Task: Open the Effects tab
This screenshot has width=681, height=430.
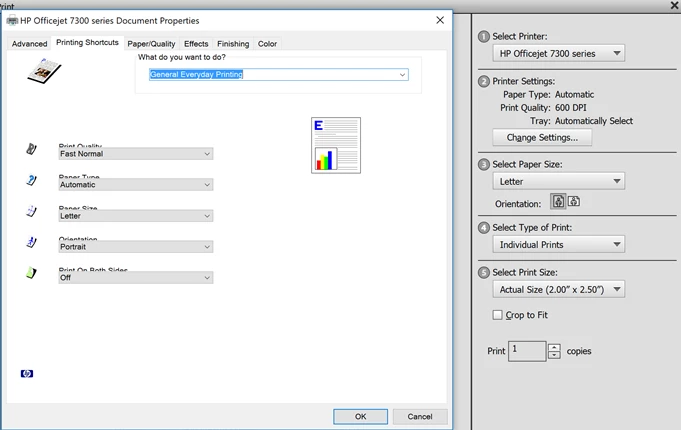Action: click(196, 44)
